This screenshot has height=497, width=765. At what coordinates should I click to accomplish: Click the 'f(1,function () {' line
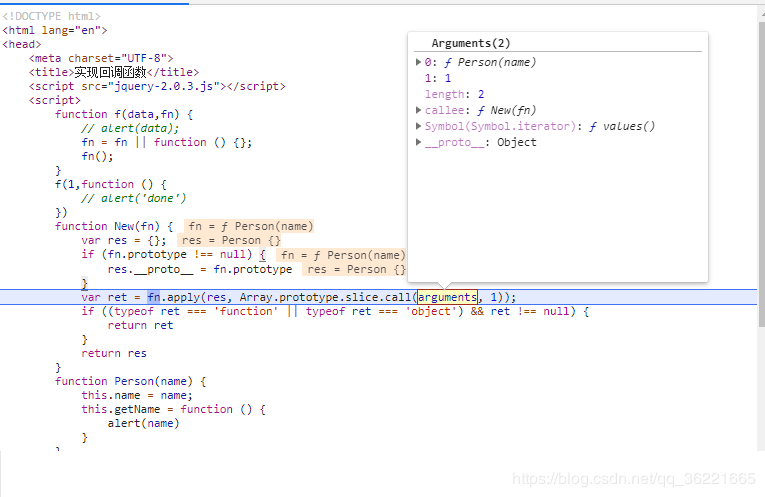111,184
